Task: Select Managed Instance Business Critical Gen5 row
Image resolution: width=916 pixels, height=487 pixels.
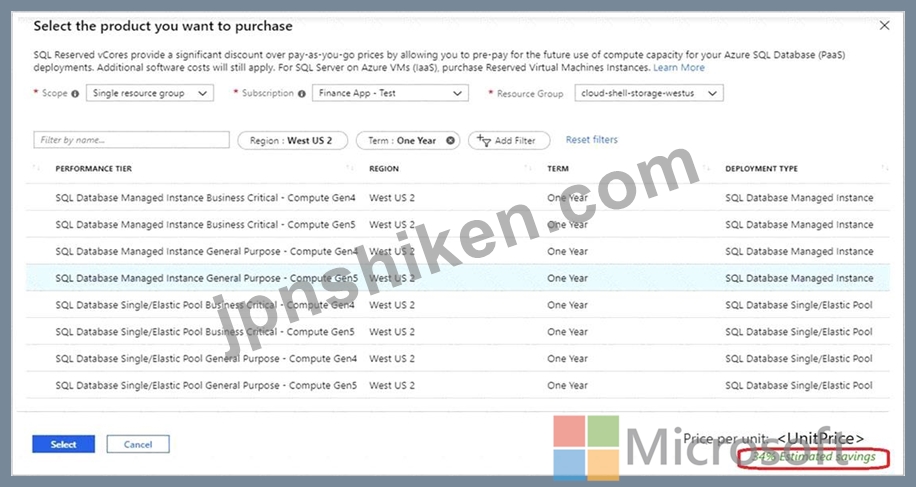Action: 458,225
